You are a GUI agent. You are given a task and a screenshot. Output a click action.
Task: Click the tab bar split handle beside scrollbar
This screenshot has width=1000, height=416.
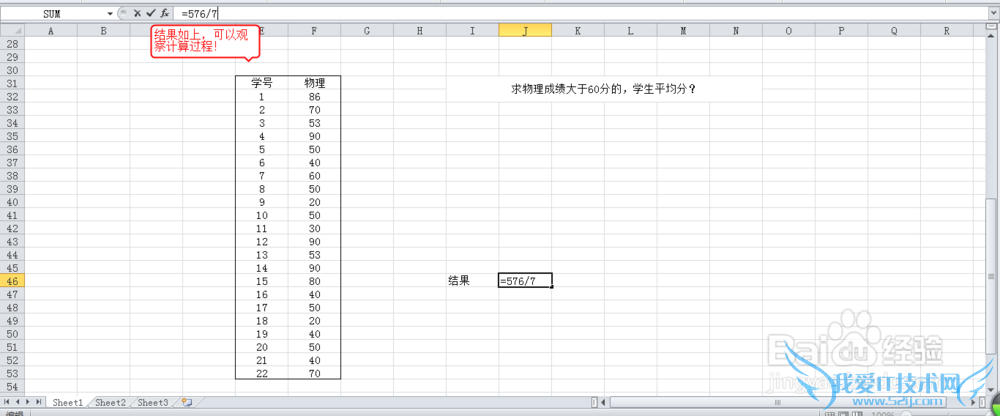point(594,403)
